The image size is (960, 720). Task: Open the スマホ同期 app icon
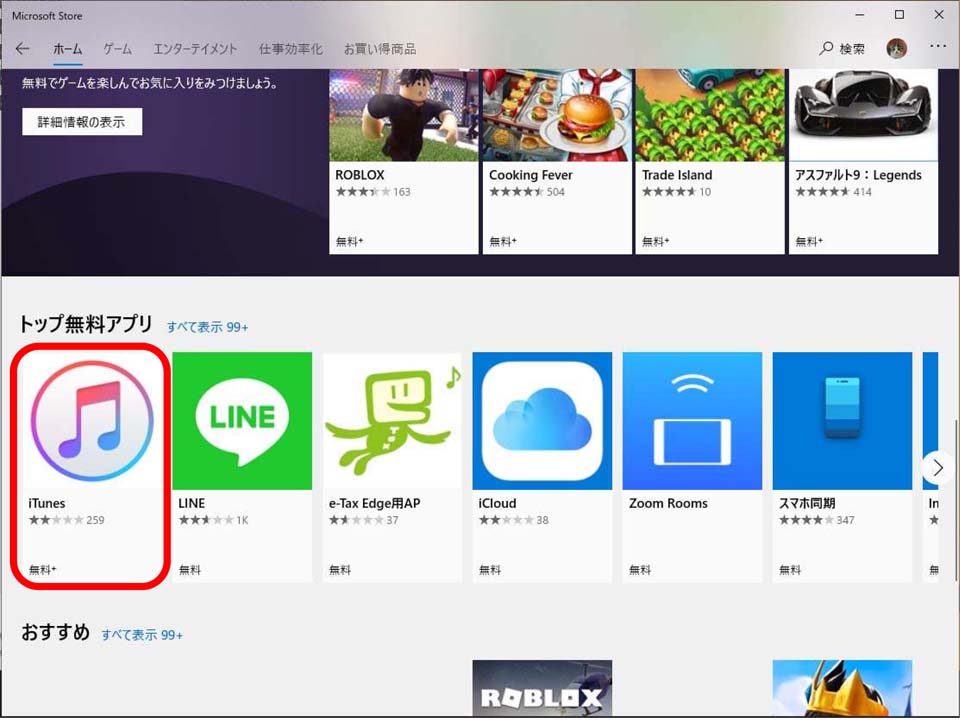coord(842,419)
